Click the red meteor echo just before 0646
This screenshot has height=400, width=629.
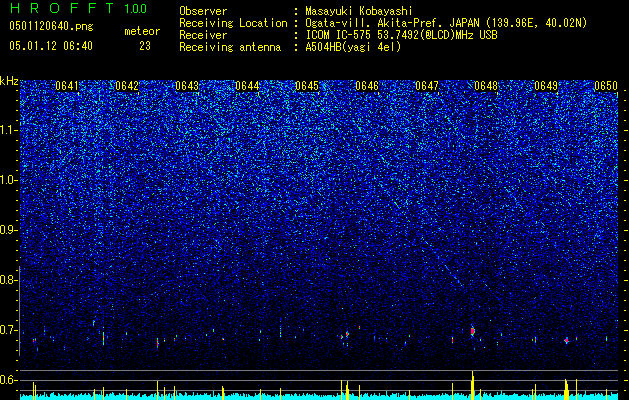347,334
